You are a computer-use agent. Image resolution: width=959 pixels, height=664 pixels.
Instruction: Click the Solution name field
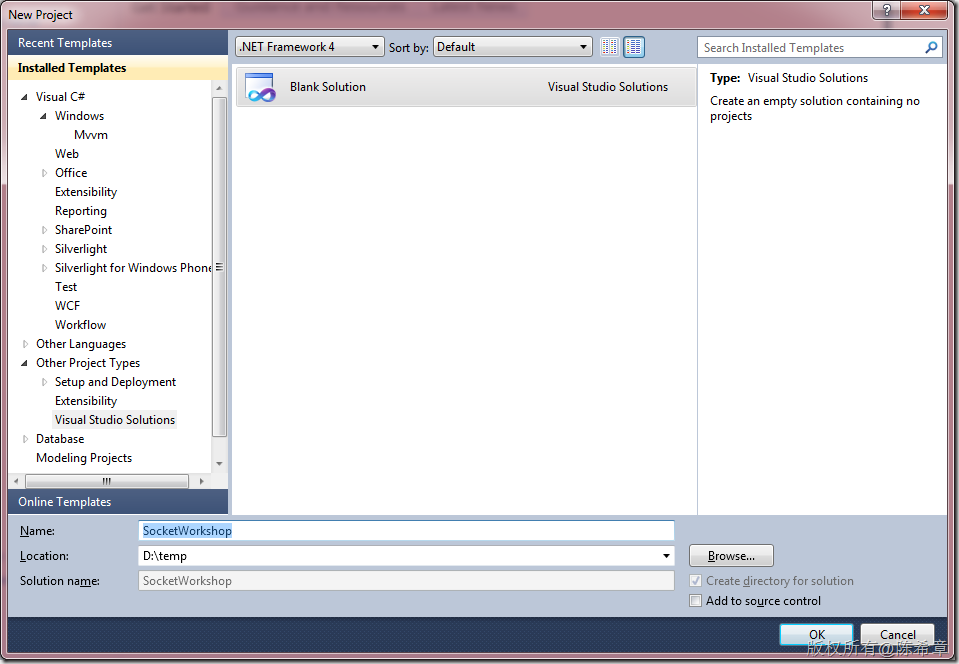point(406,581)
